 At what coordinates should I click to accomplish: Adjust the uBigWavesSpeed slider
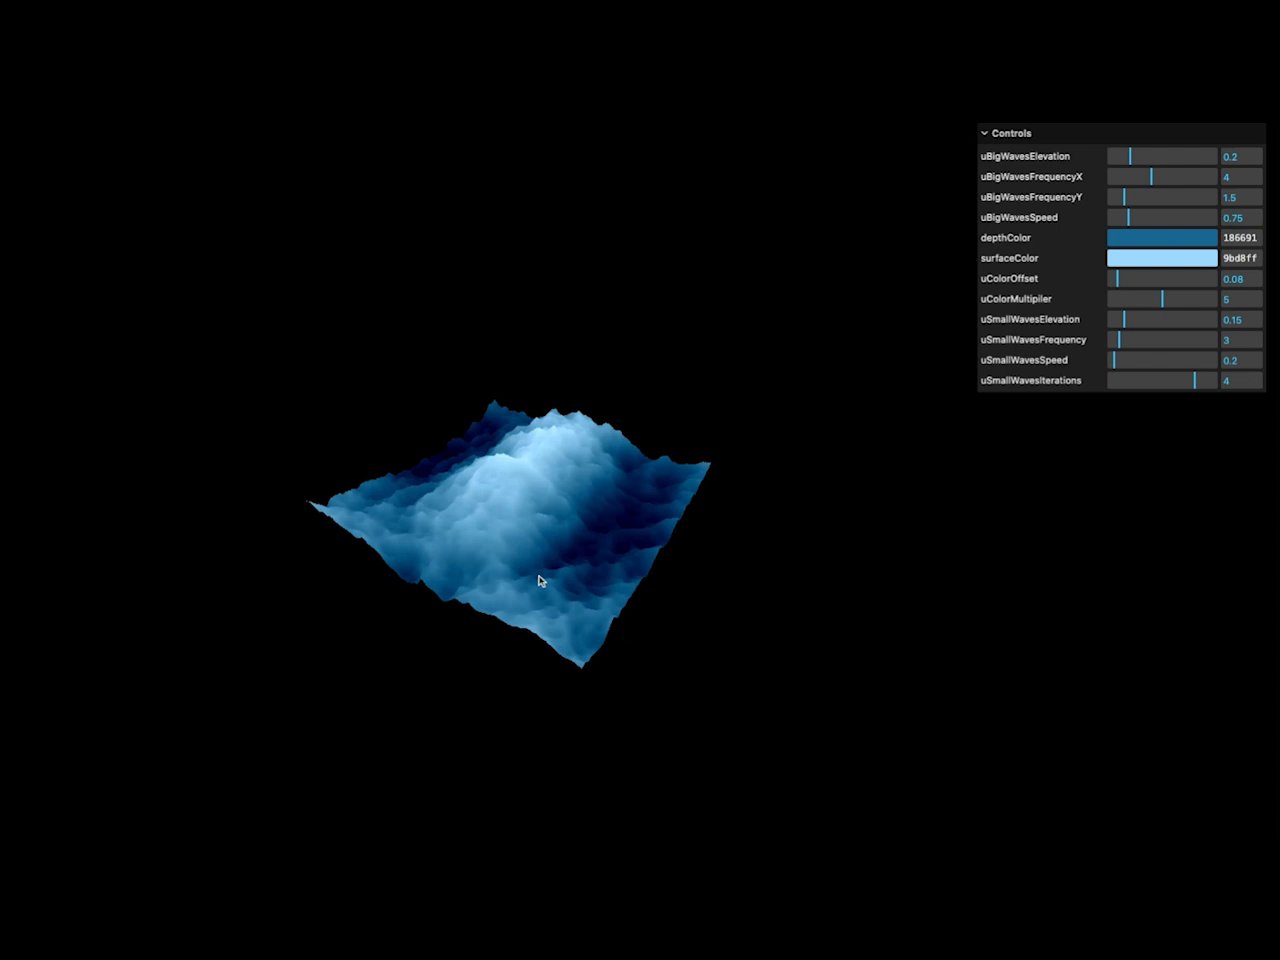(1160, 217)
